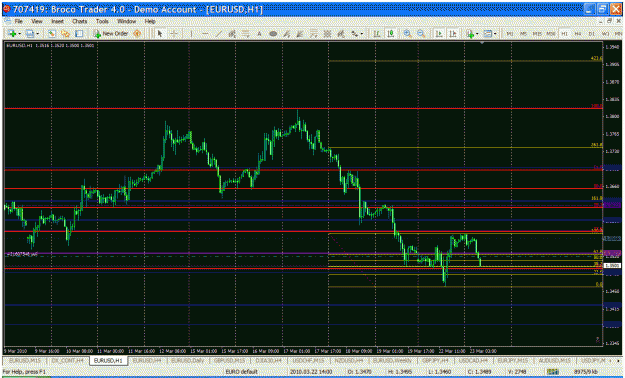Click the chart's right-hand price scale
The image size is (625, 378).
(x=613, y=195)
